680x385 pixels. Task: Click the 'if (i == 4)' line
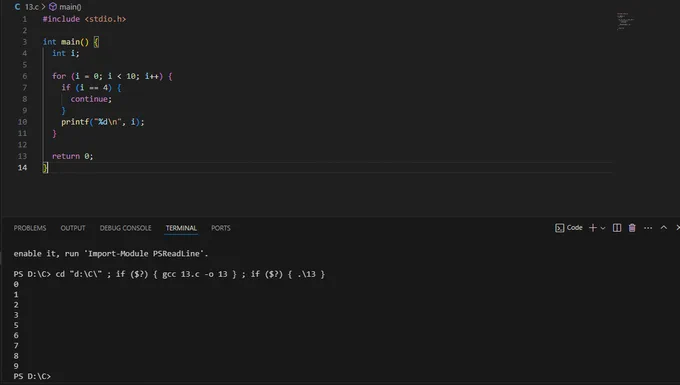pos(91,88)
